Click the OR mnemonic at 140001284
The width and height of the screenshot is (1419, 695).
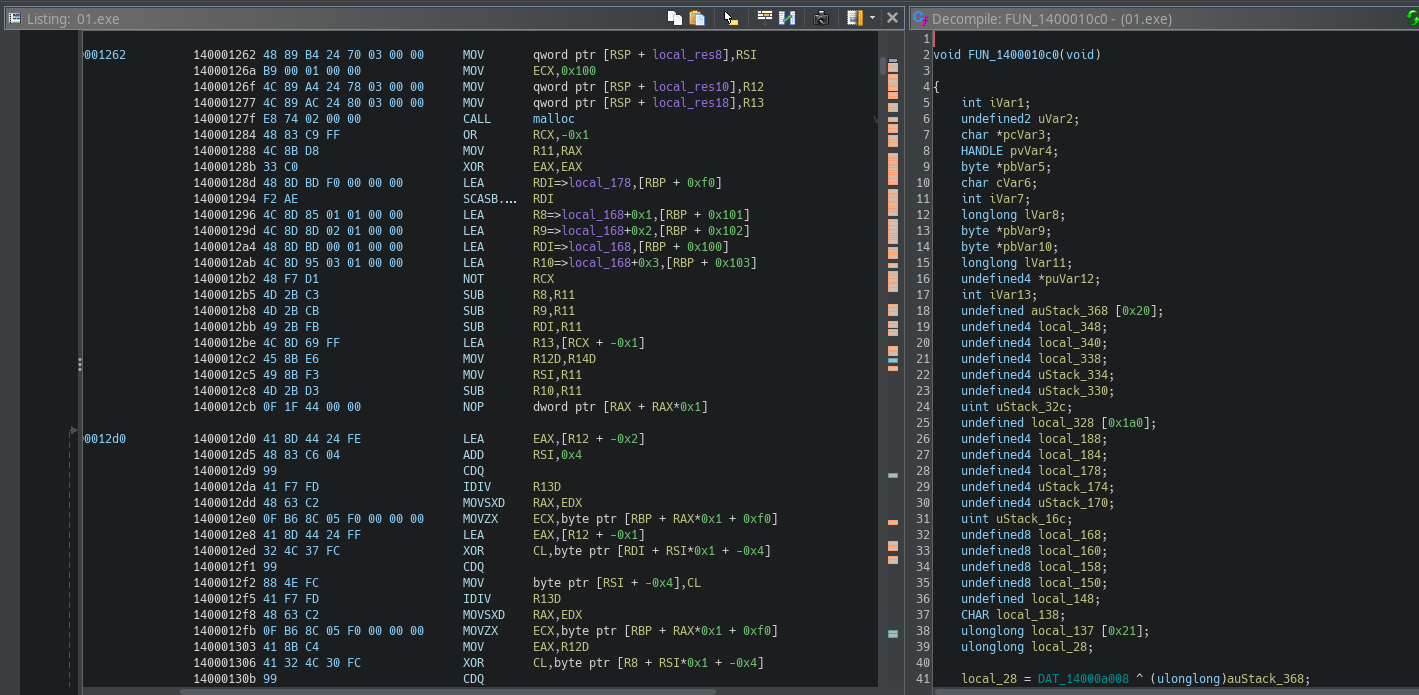[x=470, y=135]
